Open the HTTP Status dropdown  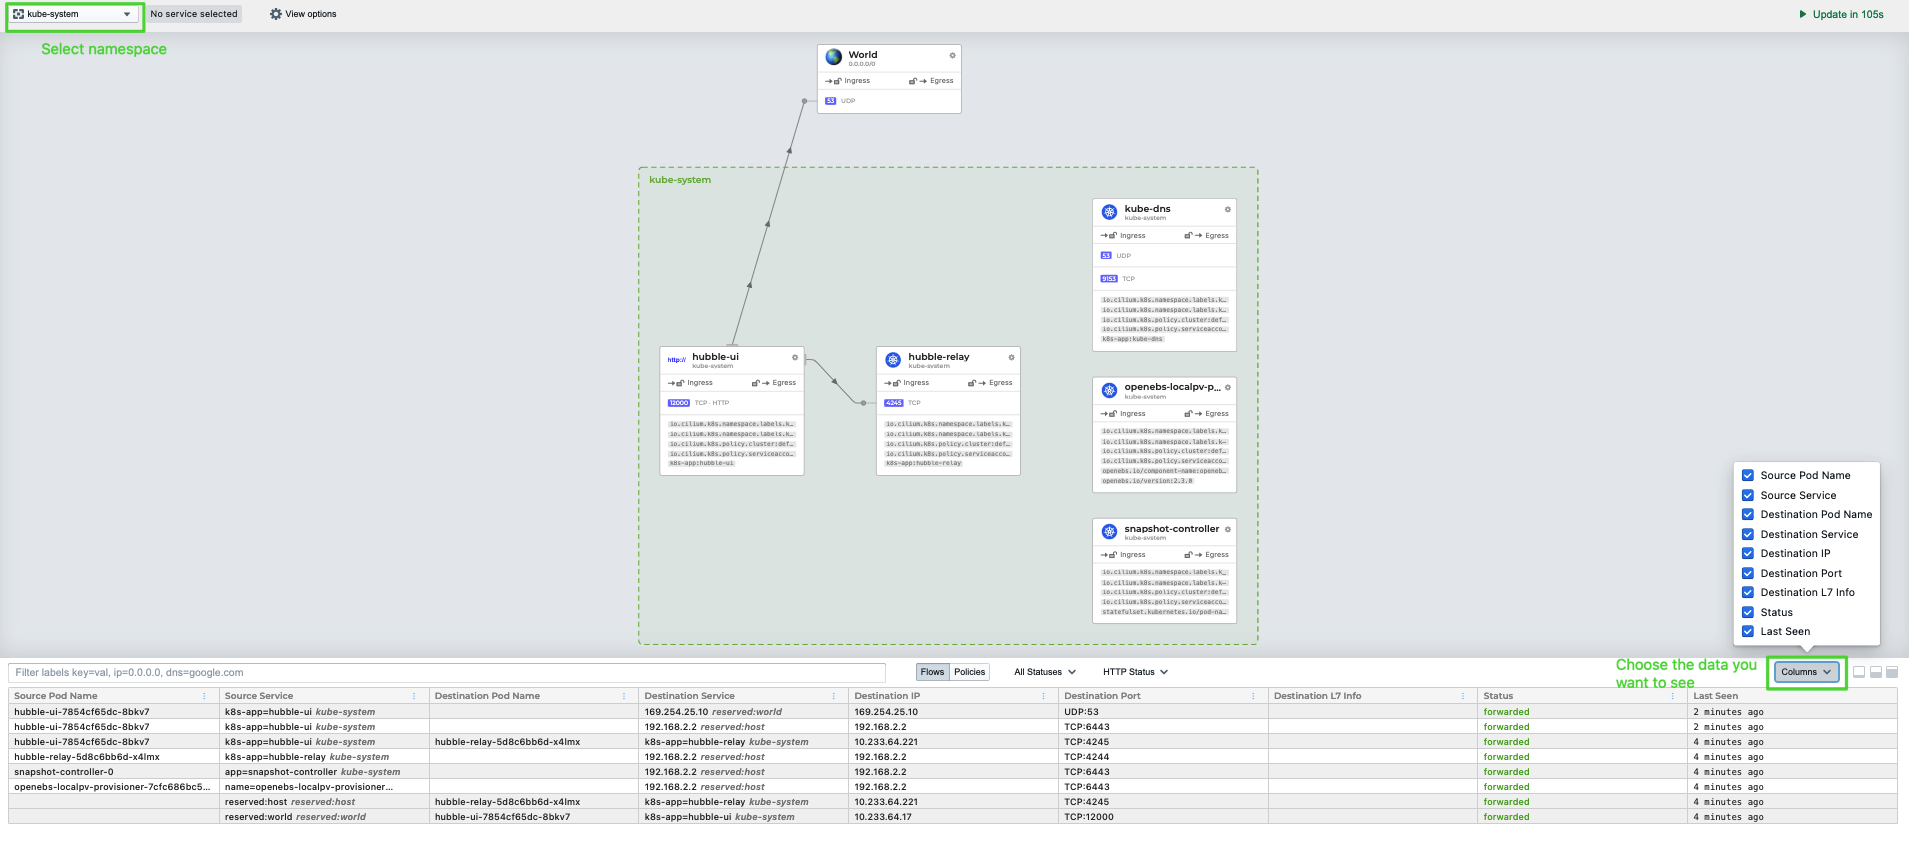[1135, 672]
